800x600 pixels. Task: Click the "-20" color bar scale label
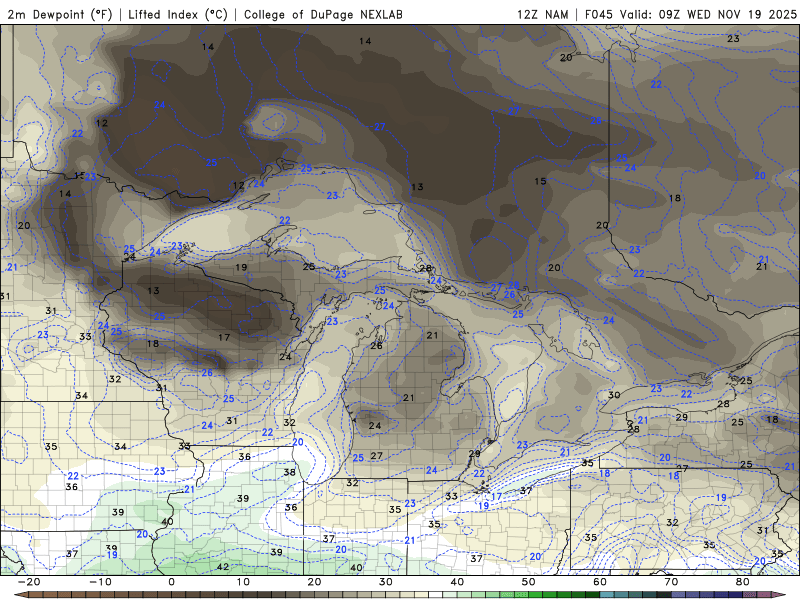coord(29,582)
